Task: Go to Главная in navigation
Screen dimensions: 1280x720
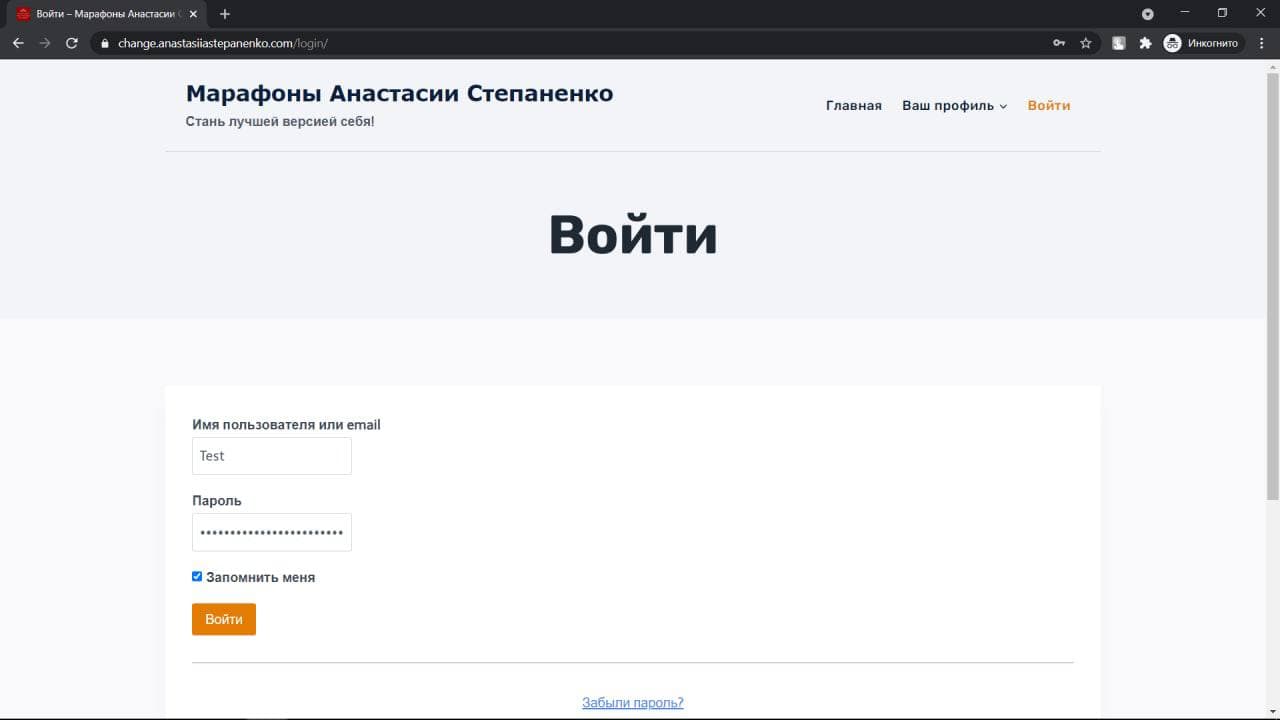Action: click(x=853, y=106)
